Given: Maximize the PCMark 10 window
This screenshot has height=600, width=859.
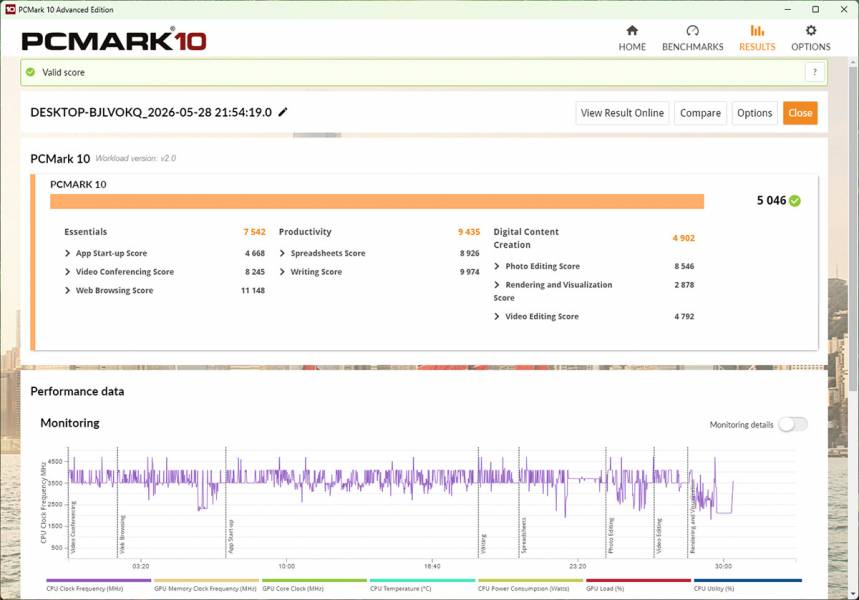Looking at the screenshot, I should pos(815,9).
